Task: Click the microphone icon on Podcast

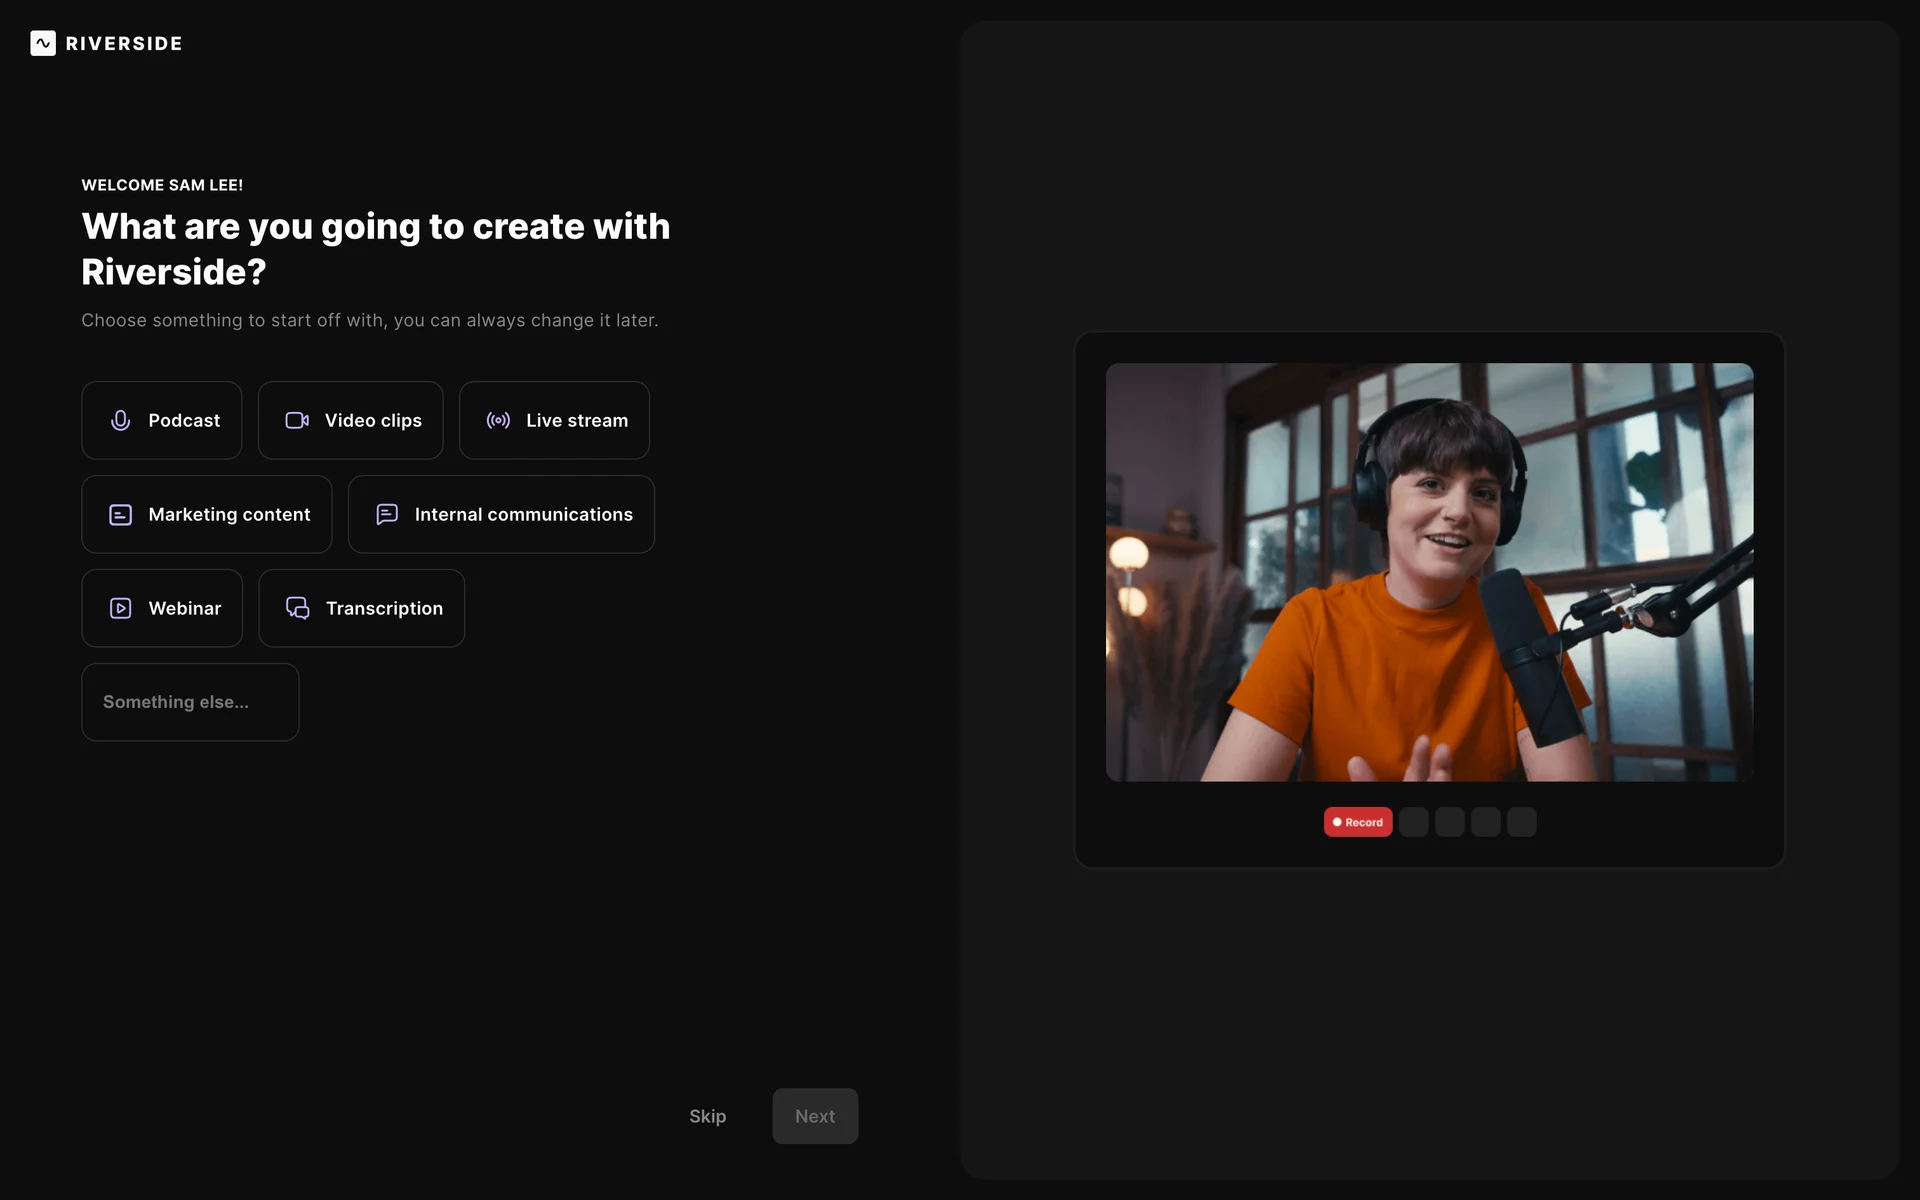Action: click(120, 421)
